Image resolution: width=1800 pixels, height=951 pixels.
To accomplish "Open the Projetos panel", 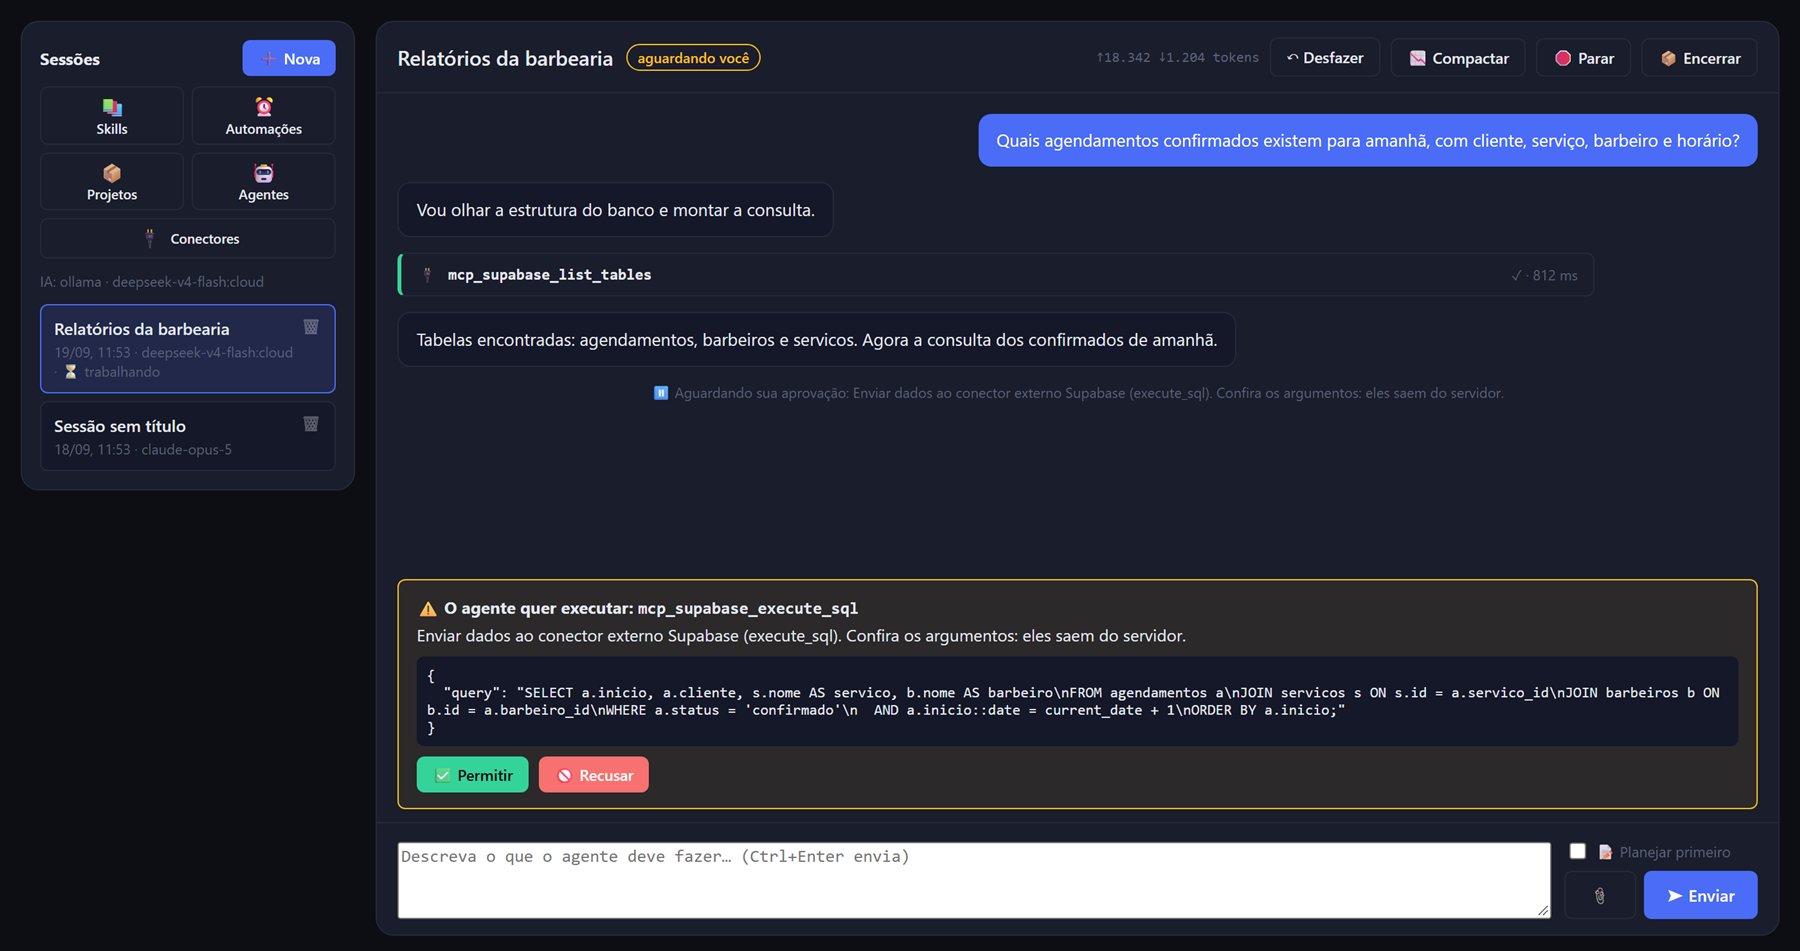I will tap(112, 182).
